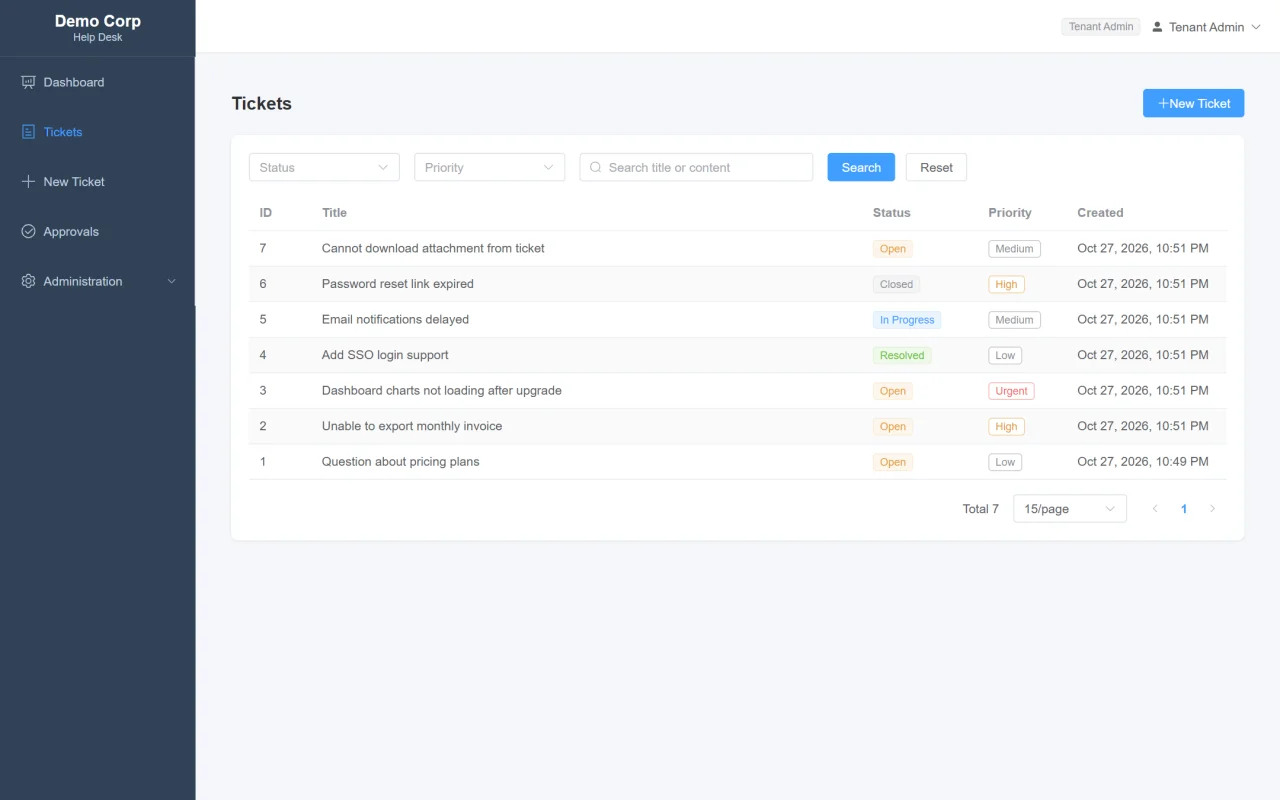Image resolution: width=1280 pixels, height=800 pixels.
Task: Click the Created column header
Action: click(1100, 213)
